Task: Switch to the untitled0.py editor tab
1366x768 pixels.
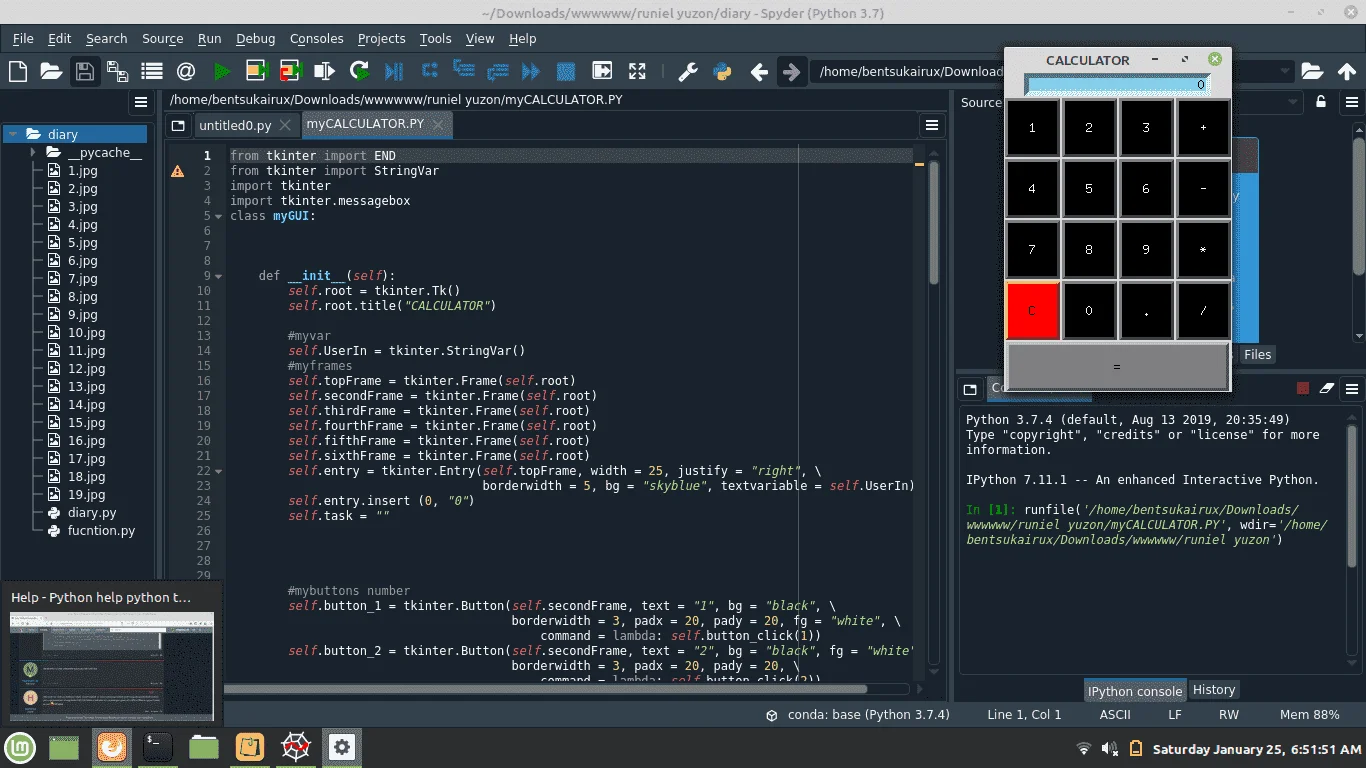Action: (234, 125)
